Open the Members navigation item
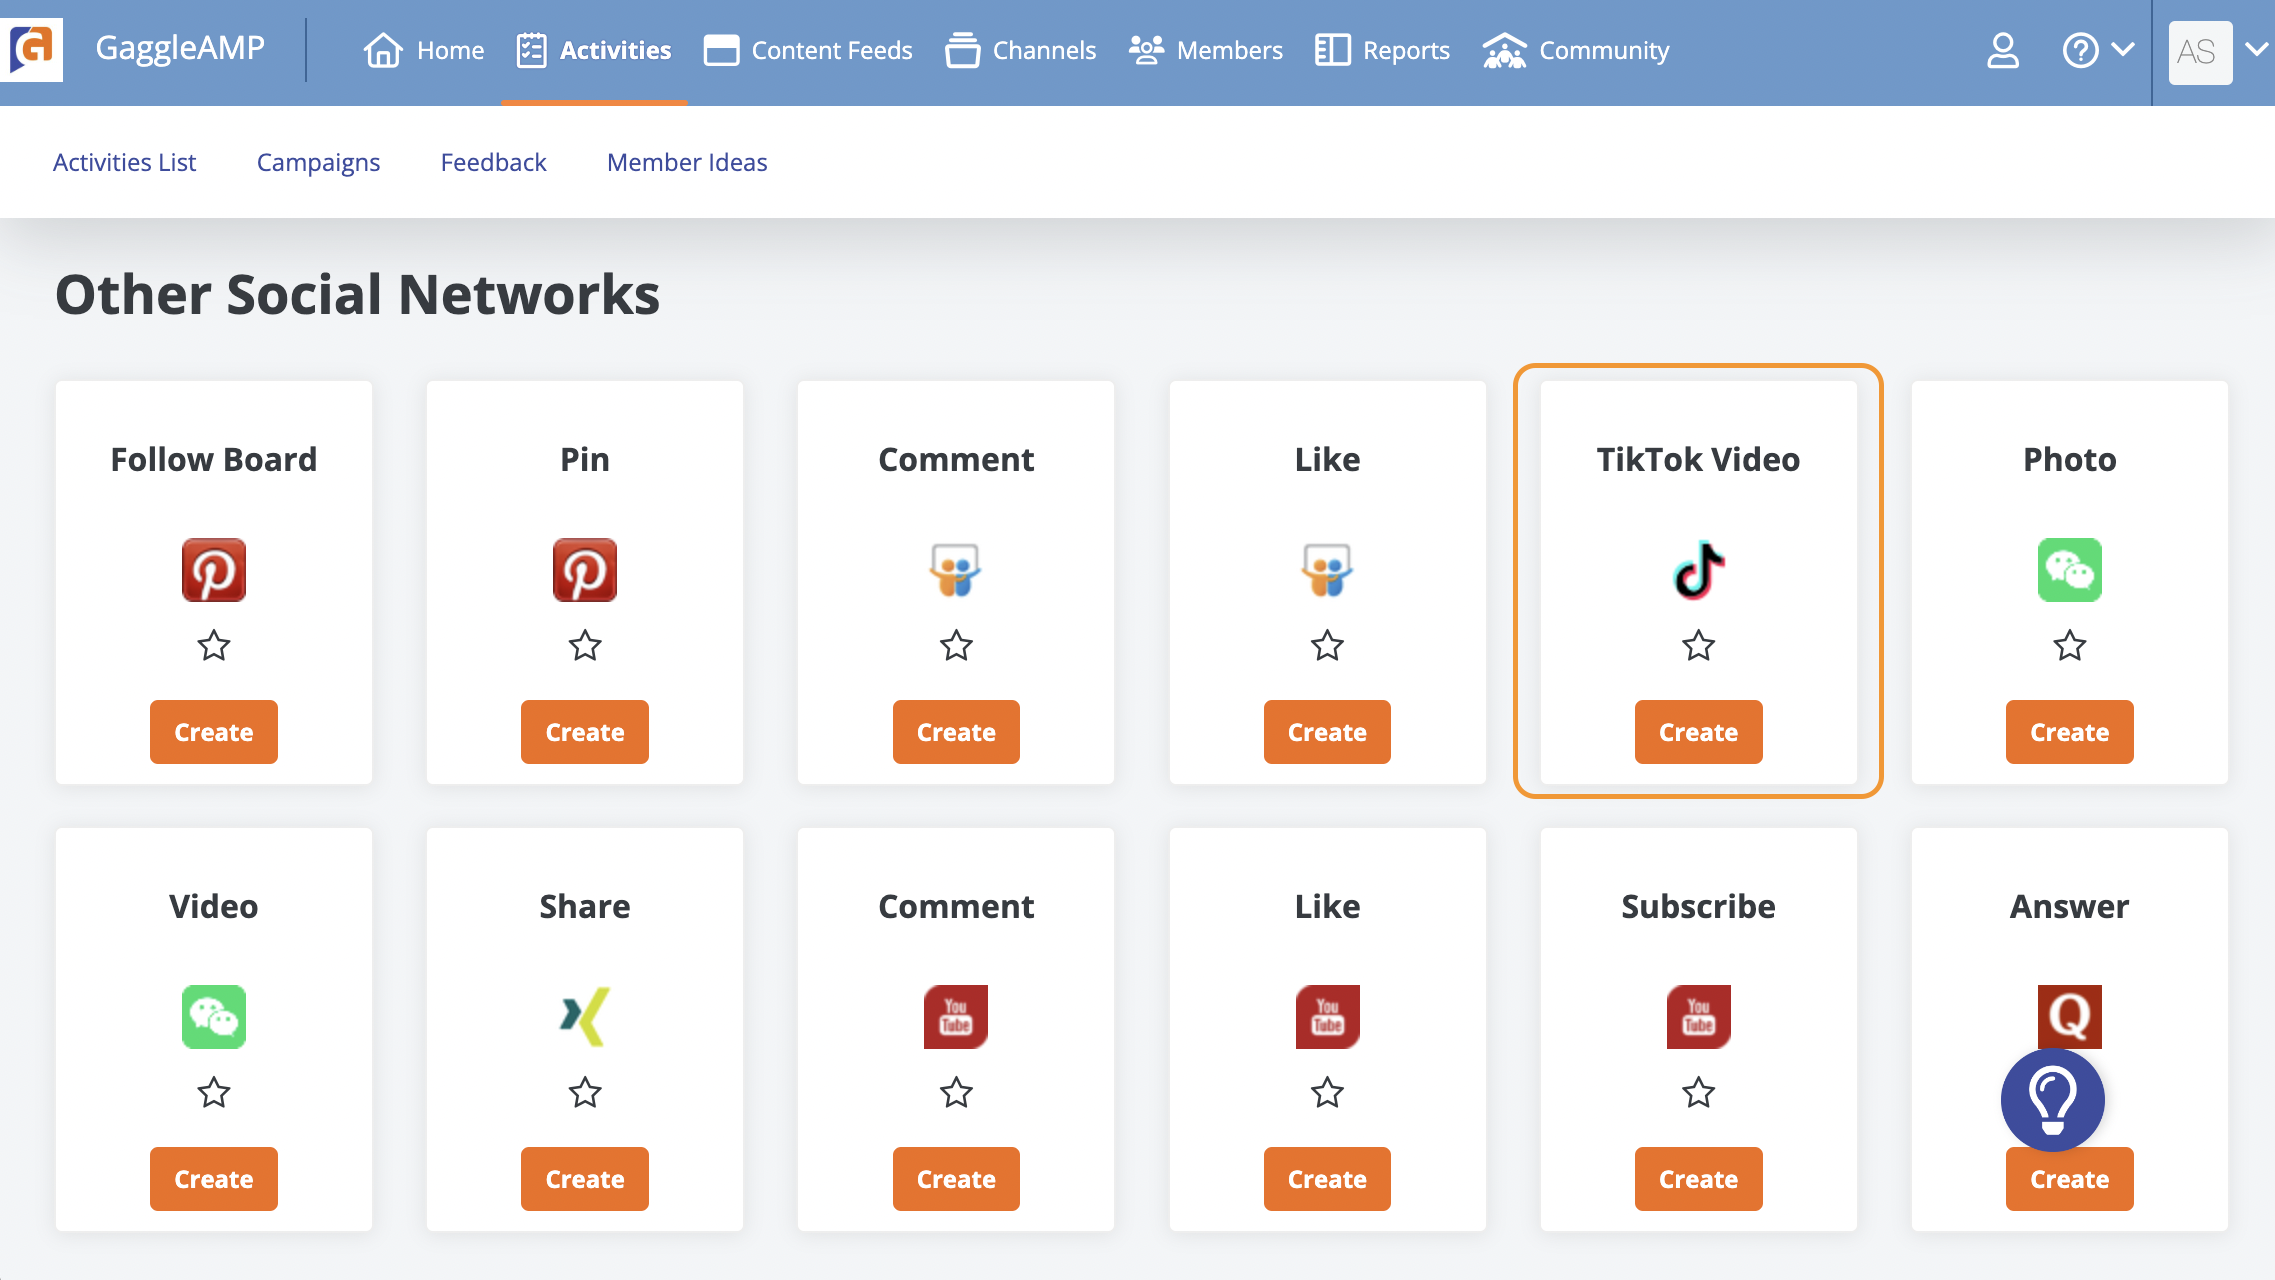This screenshot has width=2275, height=1280. (1205, 50)
